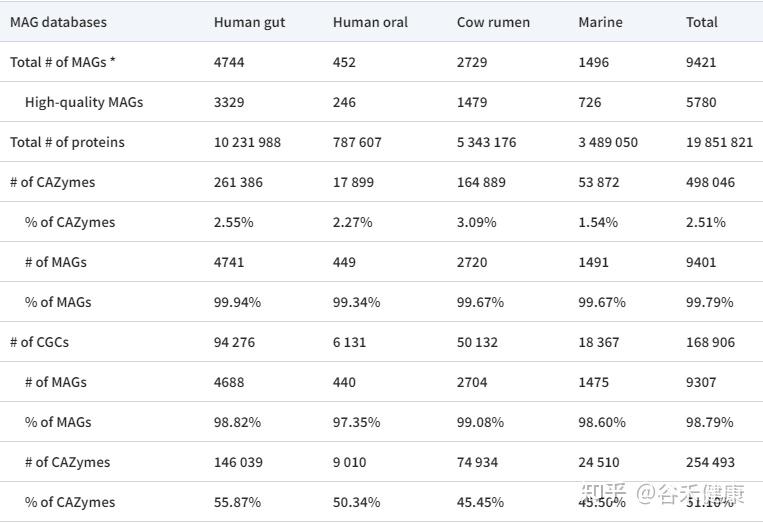Select the total proteins value 19 851 821
This screenshot has width=763, height=525.
[x=719, y=142]
